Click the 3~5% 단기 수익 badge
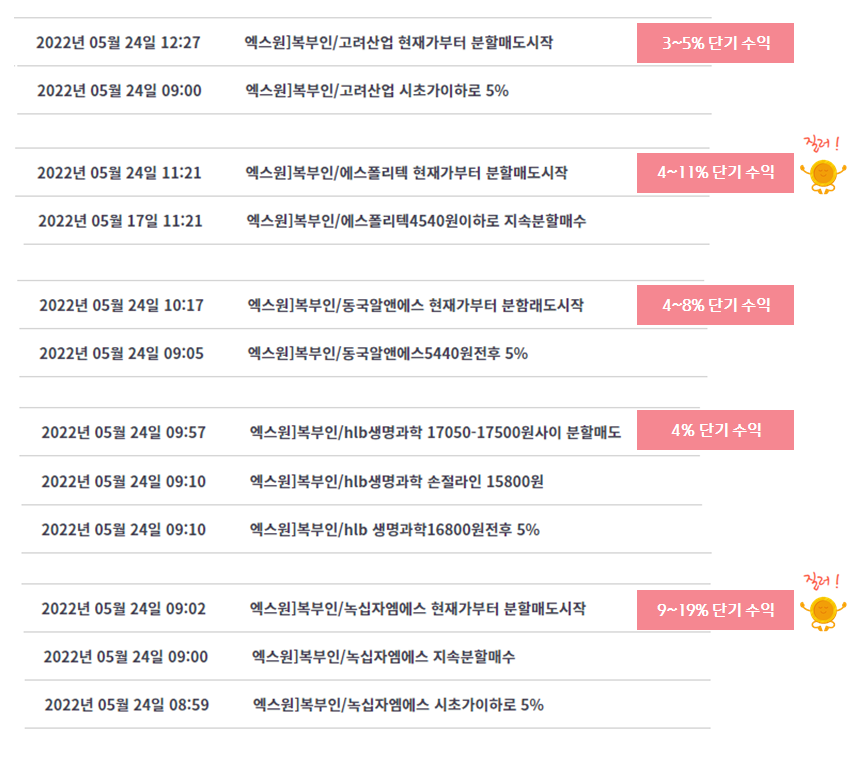The width and height of the screenshot is (868, 766). [715, 43]
